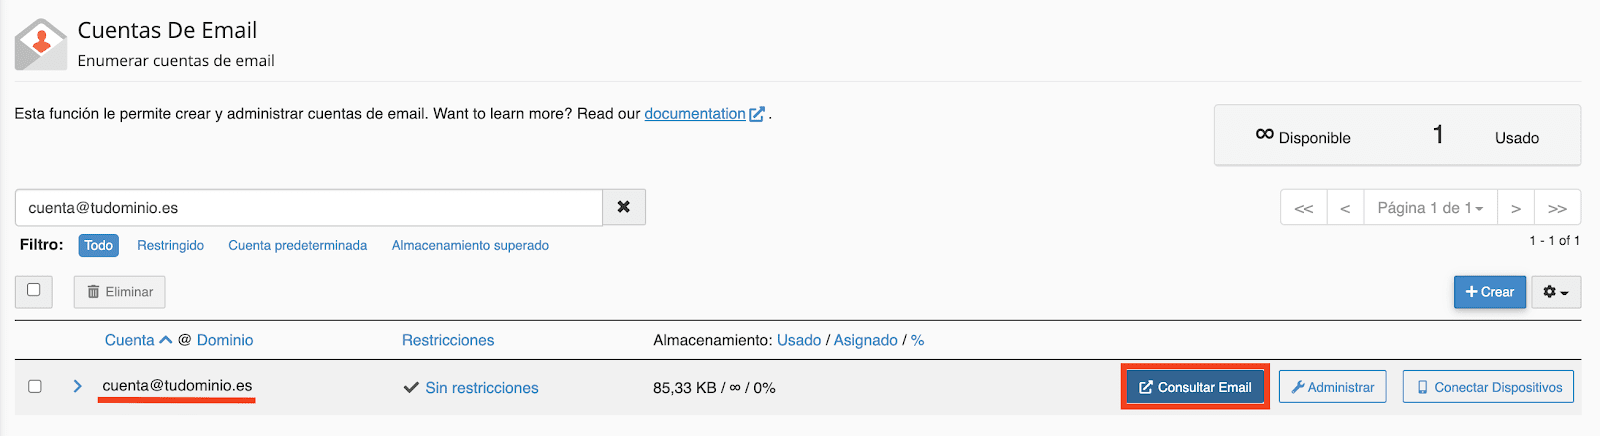Go to next page arrow
Viewport: 1600px width, 436px height.
point(1516,208)
